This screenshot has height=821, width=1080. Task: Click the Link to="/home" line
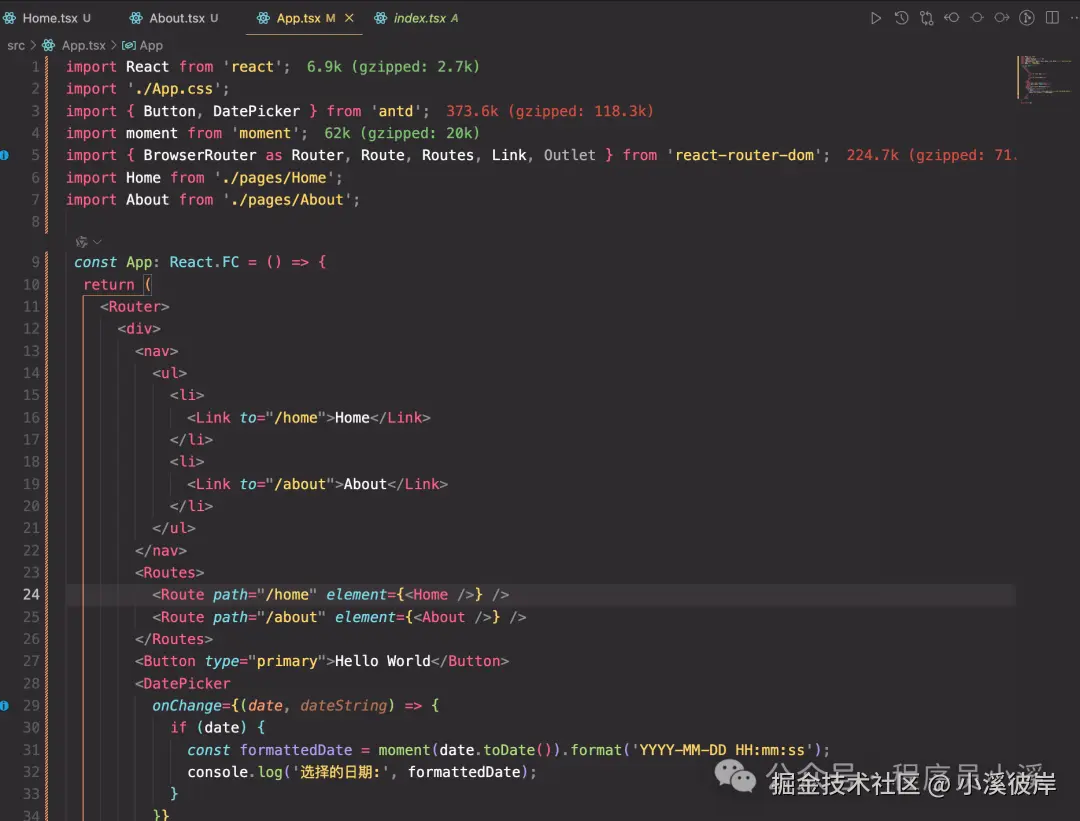click(x=309, y=417)
